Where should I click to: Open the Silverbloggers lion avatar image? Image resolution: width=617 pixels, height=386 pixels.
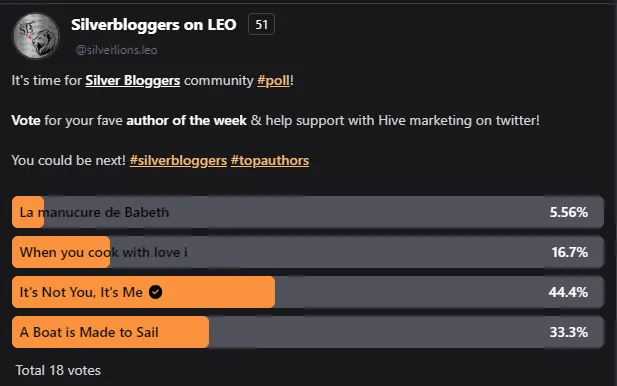click(x=36, y=36)
